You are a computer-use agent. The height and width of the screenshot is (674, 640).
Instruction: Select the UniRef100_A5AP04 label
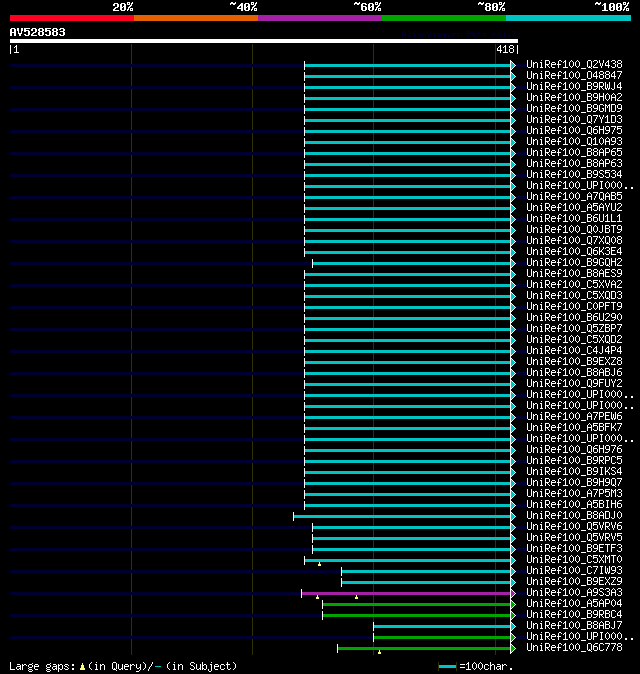[x=574, y=604]
